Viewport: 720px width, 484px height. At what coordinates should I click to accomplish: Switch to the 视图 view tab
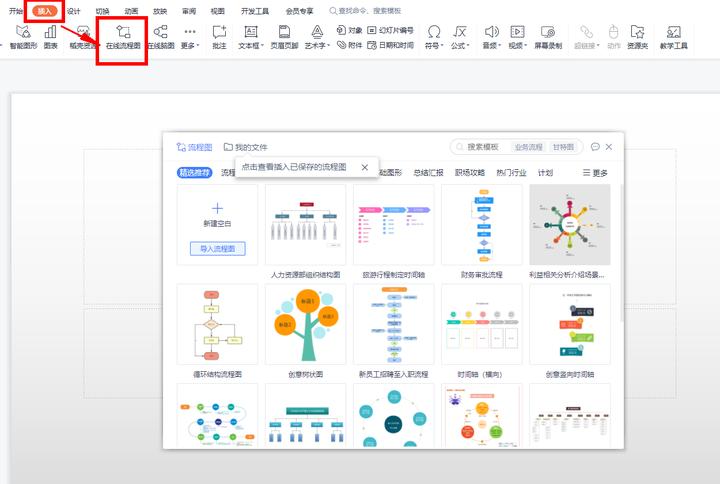point(218,11)
